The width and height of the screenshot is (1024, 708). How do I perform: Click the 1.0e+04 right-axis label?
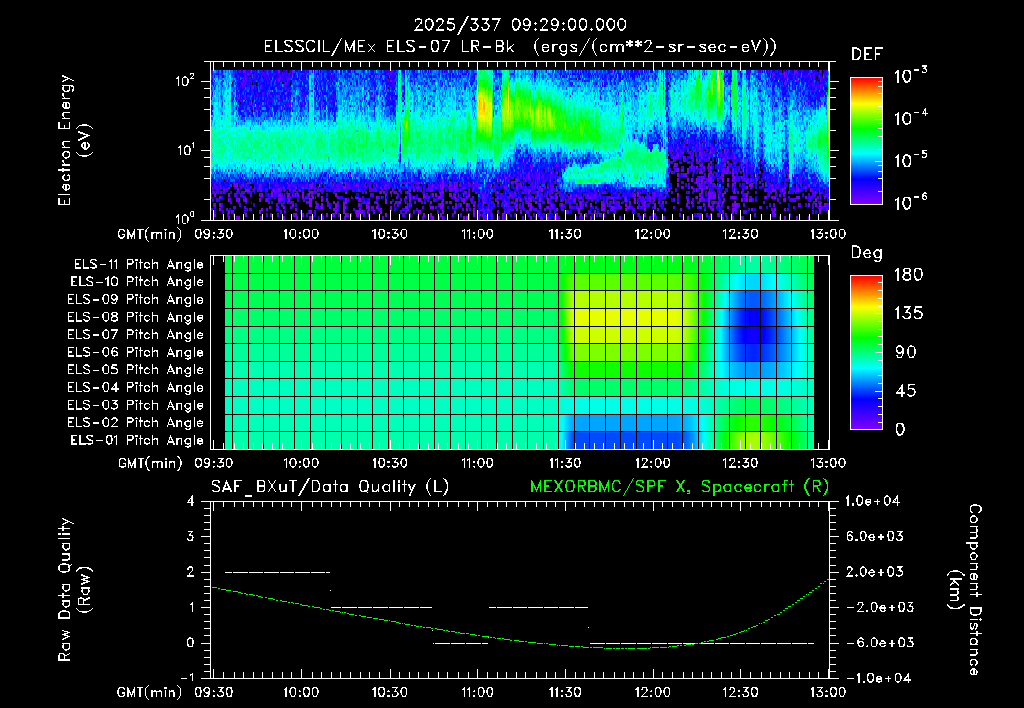click(x=872, y=501)
